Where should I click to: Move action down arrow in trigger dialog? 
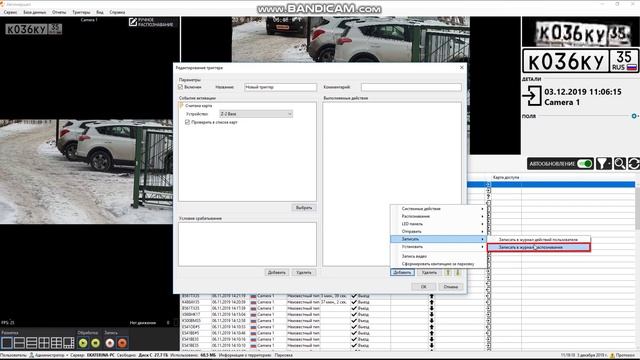point(458,272)
